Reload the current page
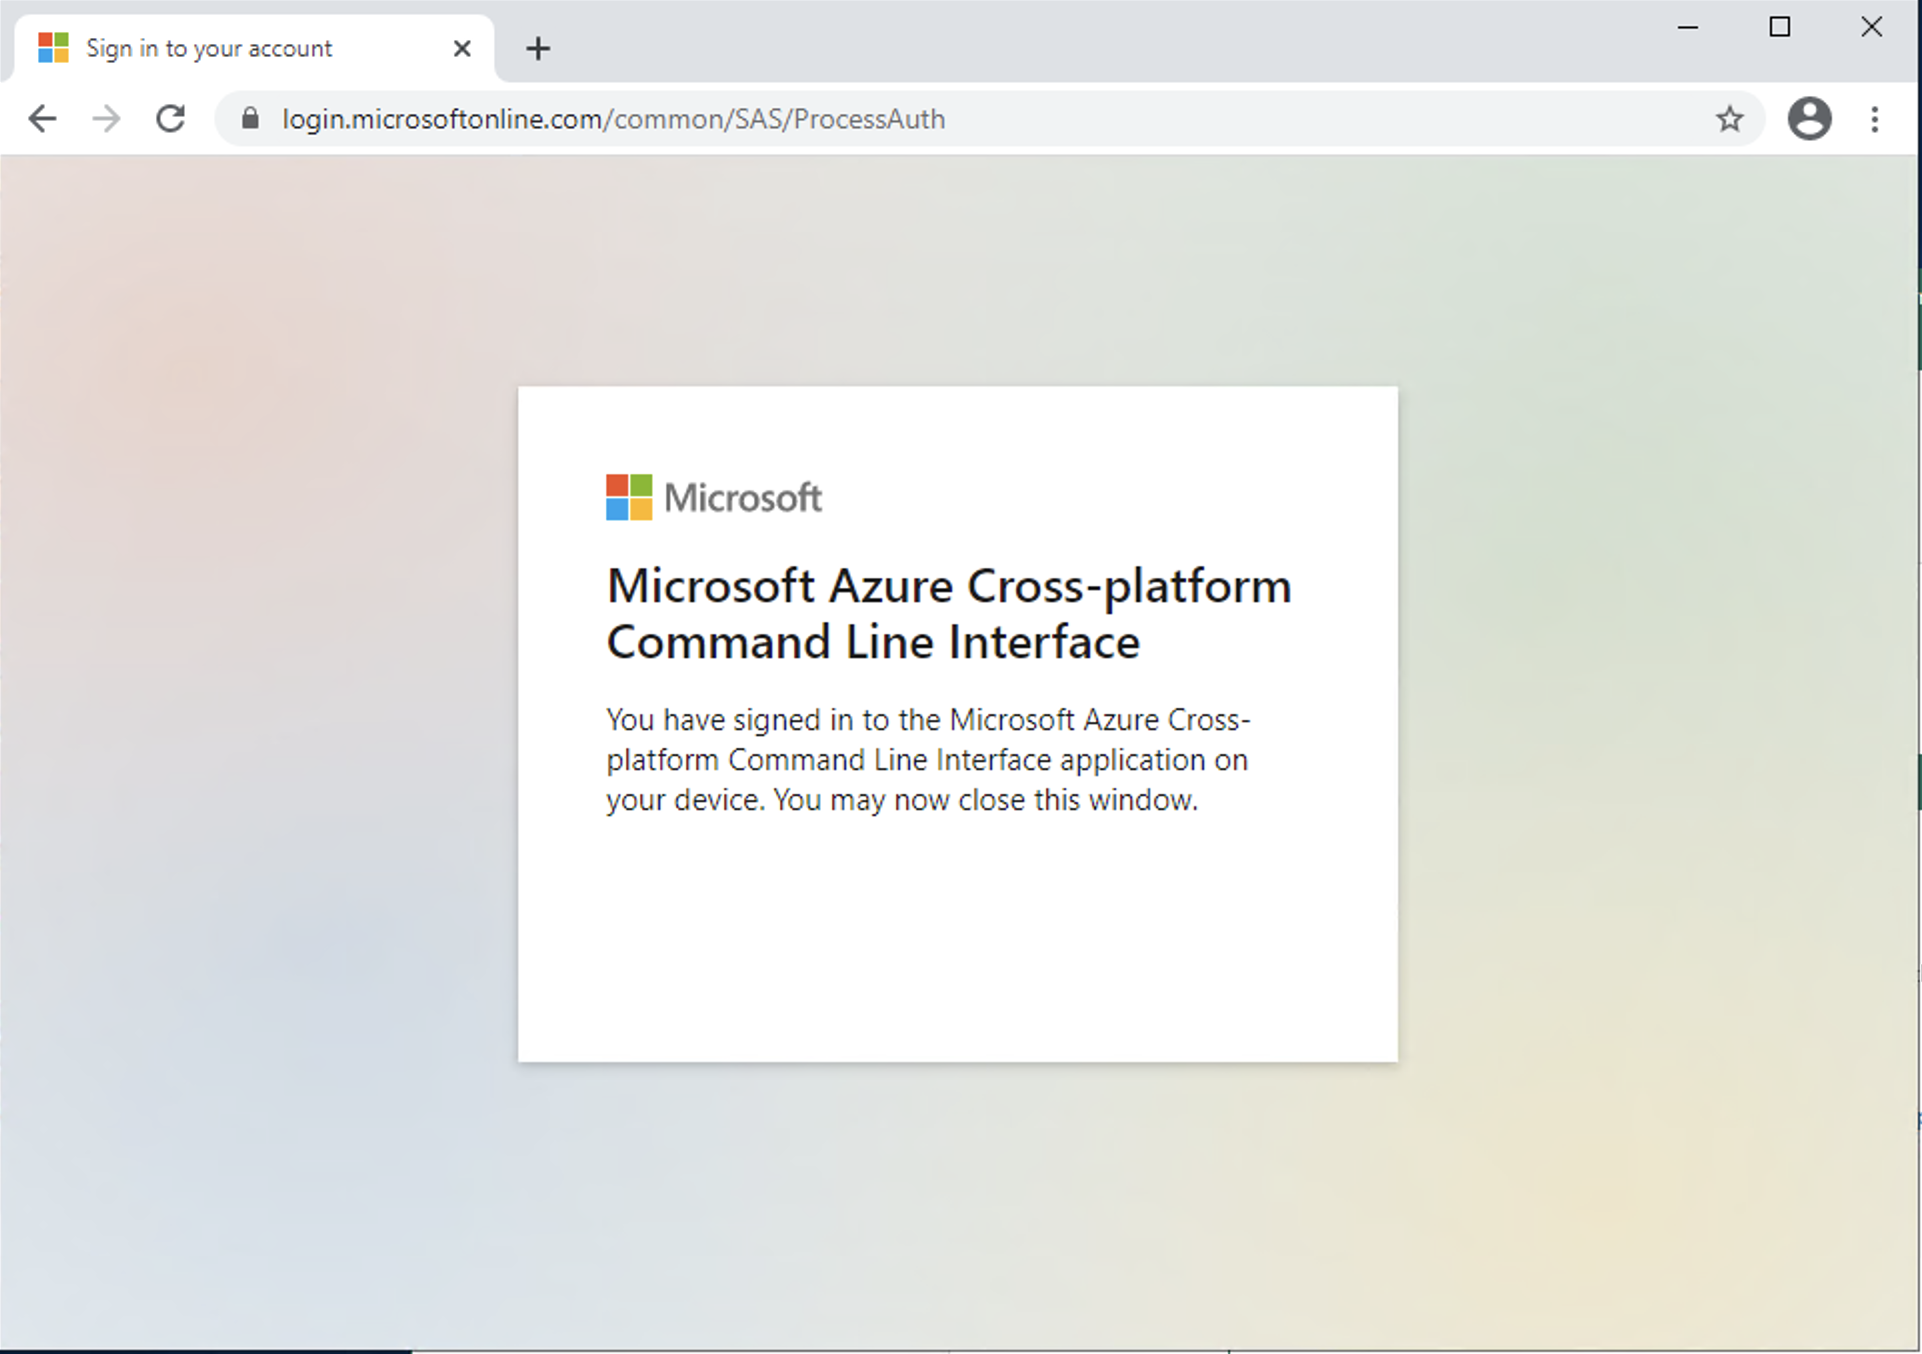Screen dimensions: 1922x1354 pos(171,119)
